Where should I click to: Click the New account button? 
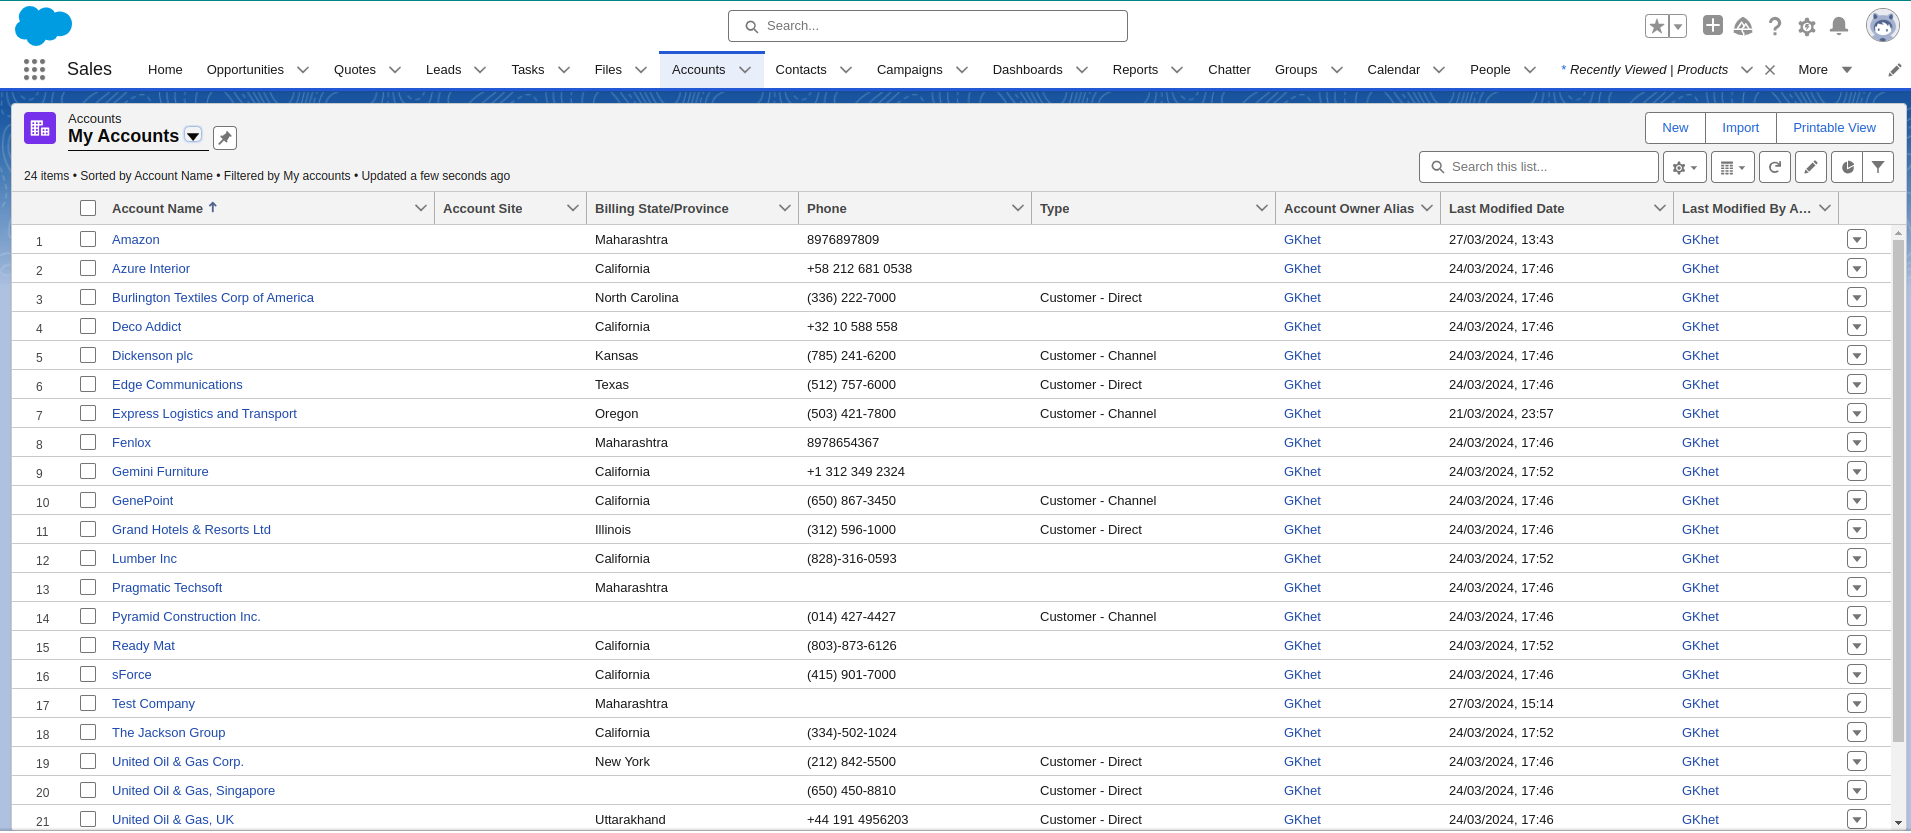[x=1675, y=128]
